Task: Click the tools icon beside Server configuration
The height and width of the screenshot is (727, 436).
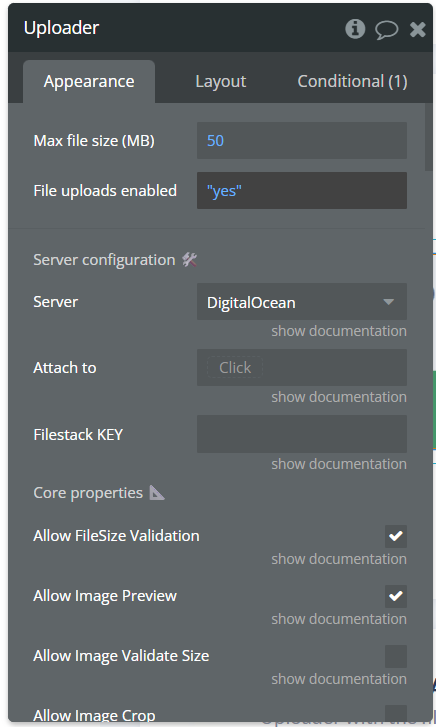Action: click(x=189, y=260)
